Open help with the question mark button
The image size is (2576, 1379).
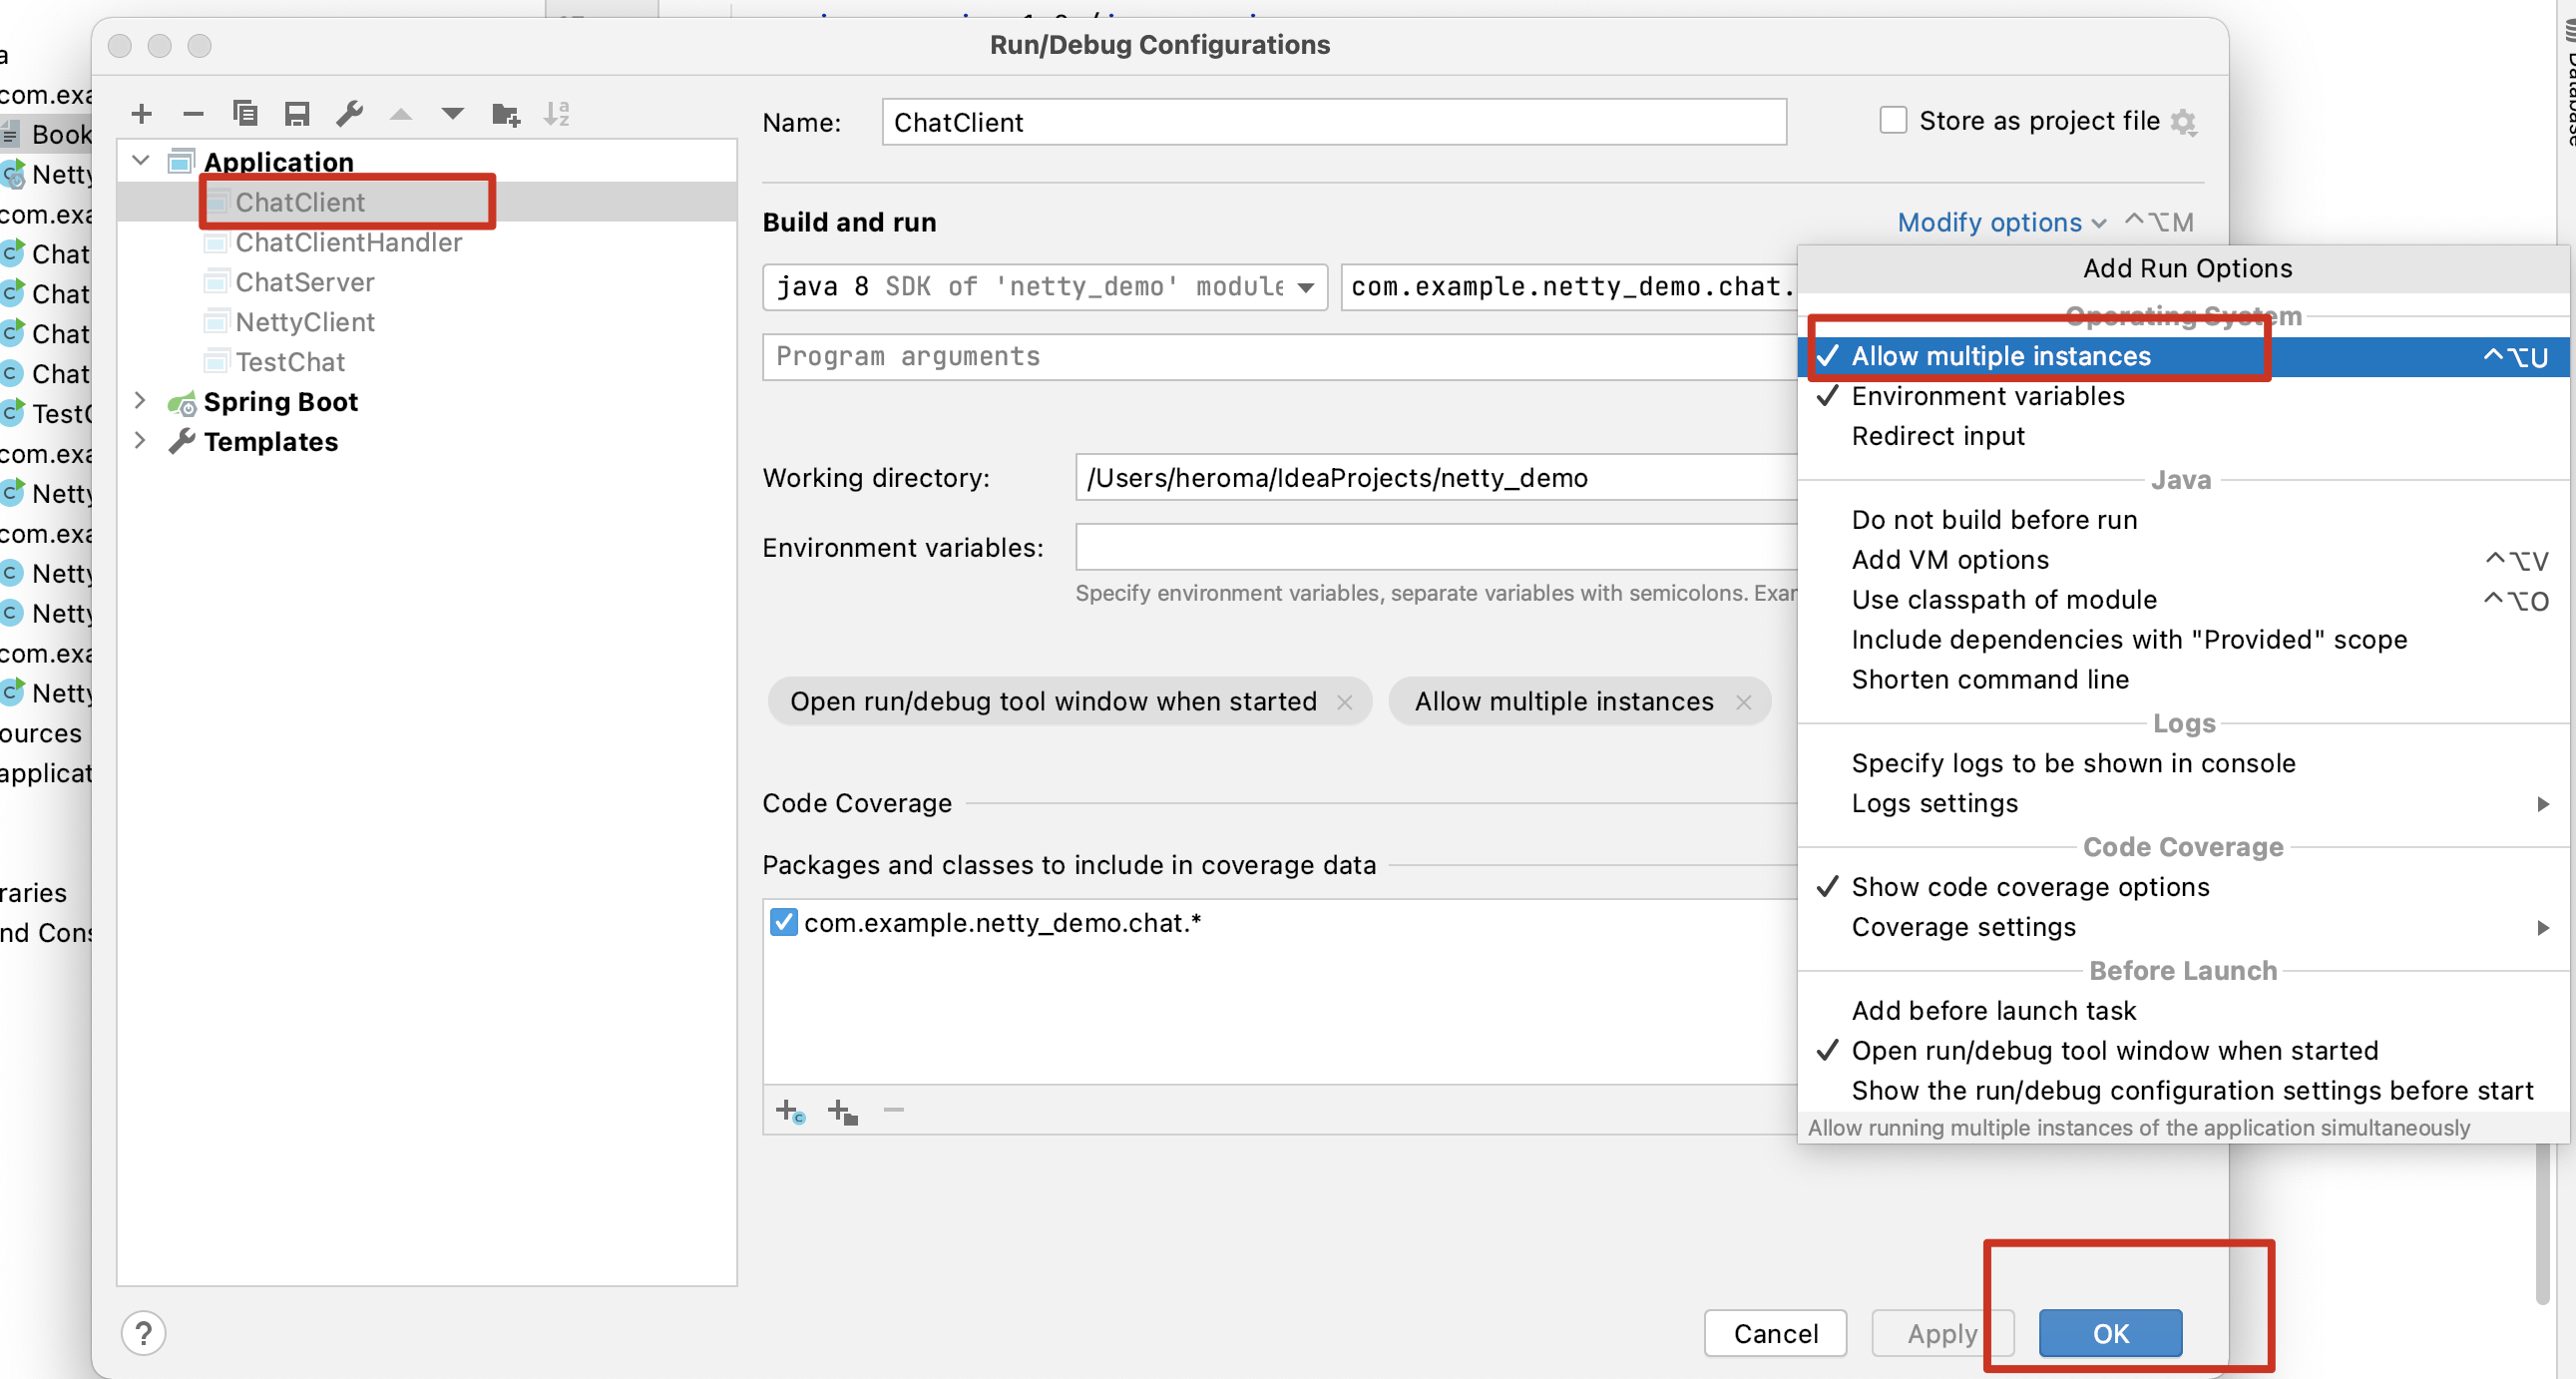(144, 1333)
